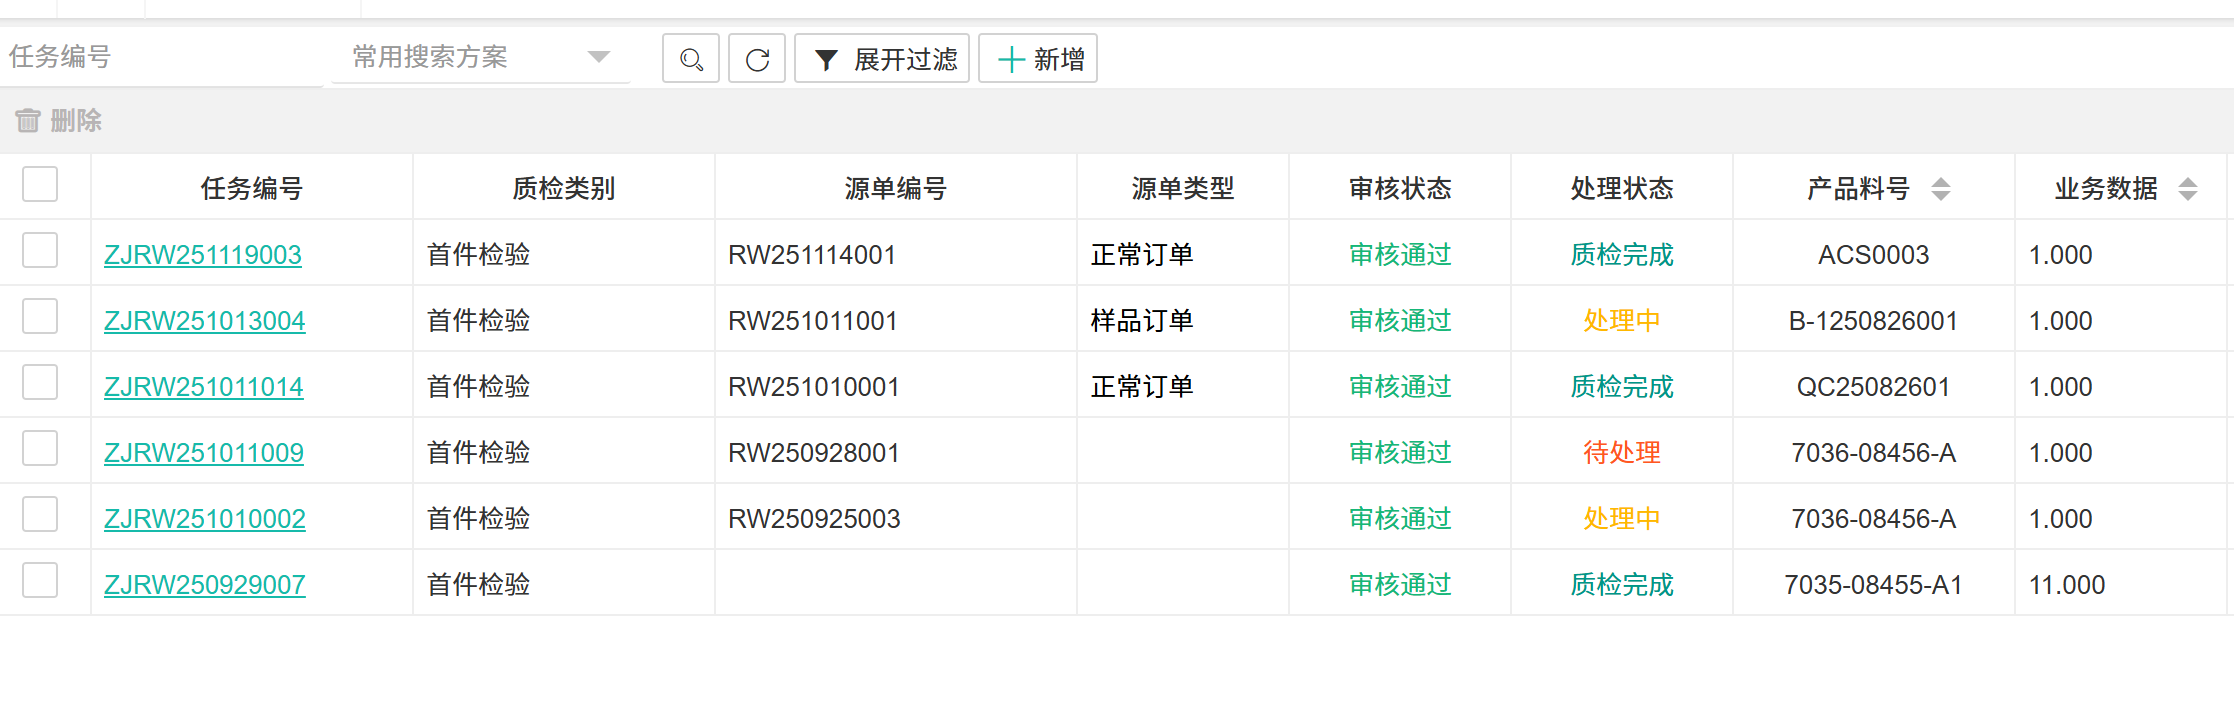Viewport: 2234px width, 706px height.
Task: Open task link ZJRW251011014
Action: [203, 387]
